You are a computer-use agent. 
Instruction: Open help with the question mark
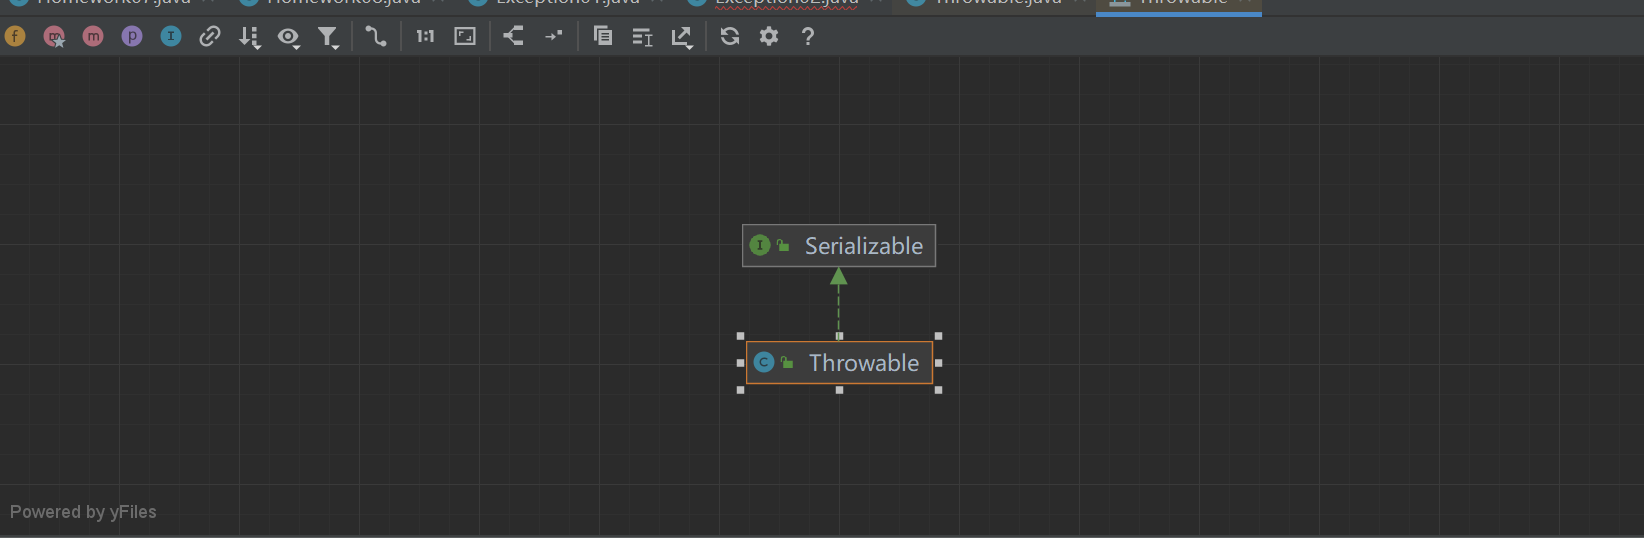click(x=808, y=37)
